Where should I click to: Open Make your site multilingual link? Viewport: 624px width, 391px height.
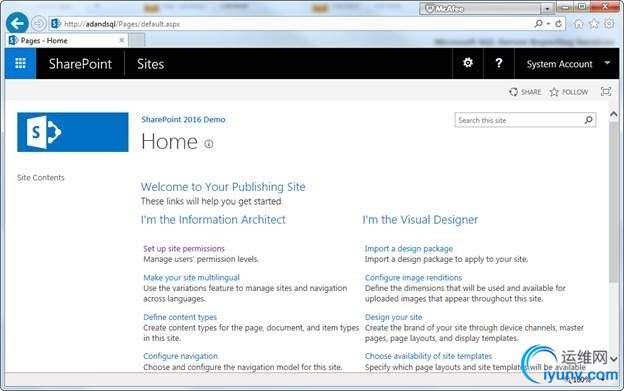coord(191,278)
